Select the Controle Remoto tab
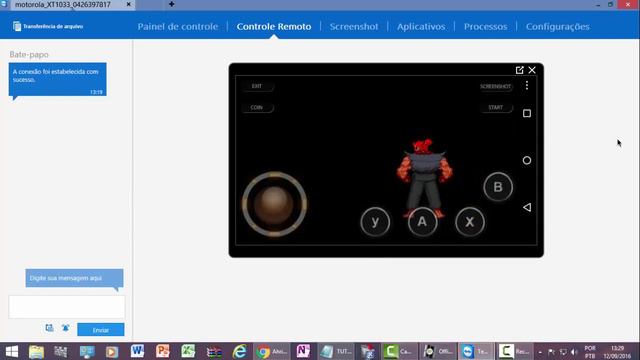Screen dimensions: 640x360 (x=274, y=27)
